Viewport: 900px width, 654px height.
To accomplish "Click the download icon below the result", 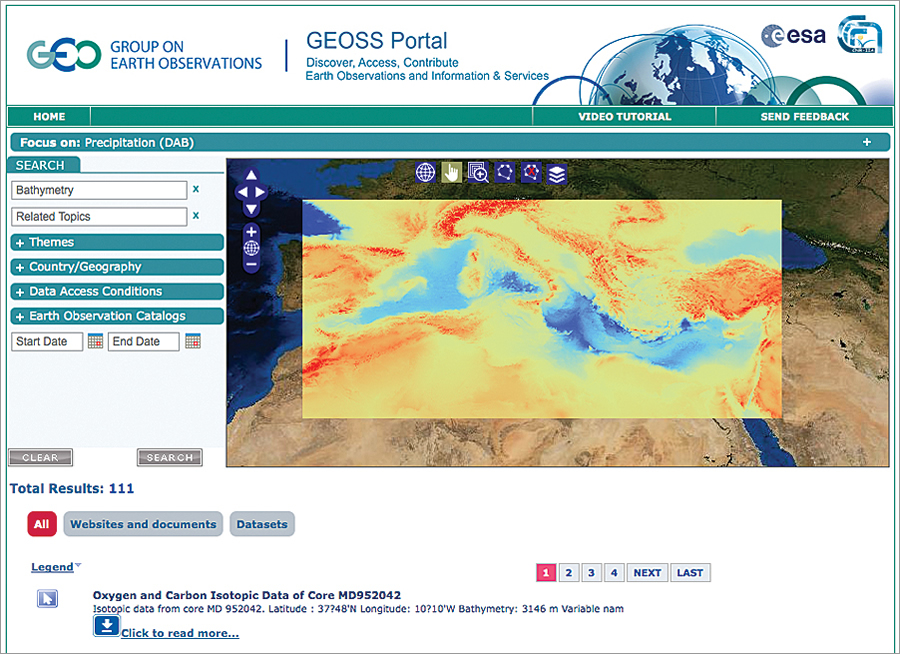I will point(105,625).
